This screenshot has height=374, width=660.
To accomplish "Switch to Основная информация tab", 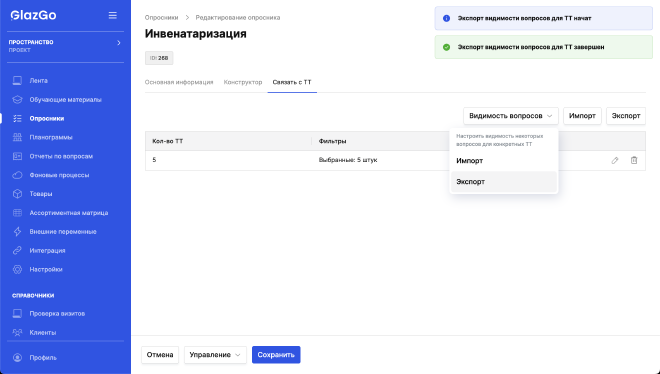I will tap(179, 82).
